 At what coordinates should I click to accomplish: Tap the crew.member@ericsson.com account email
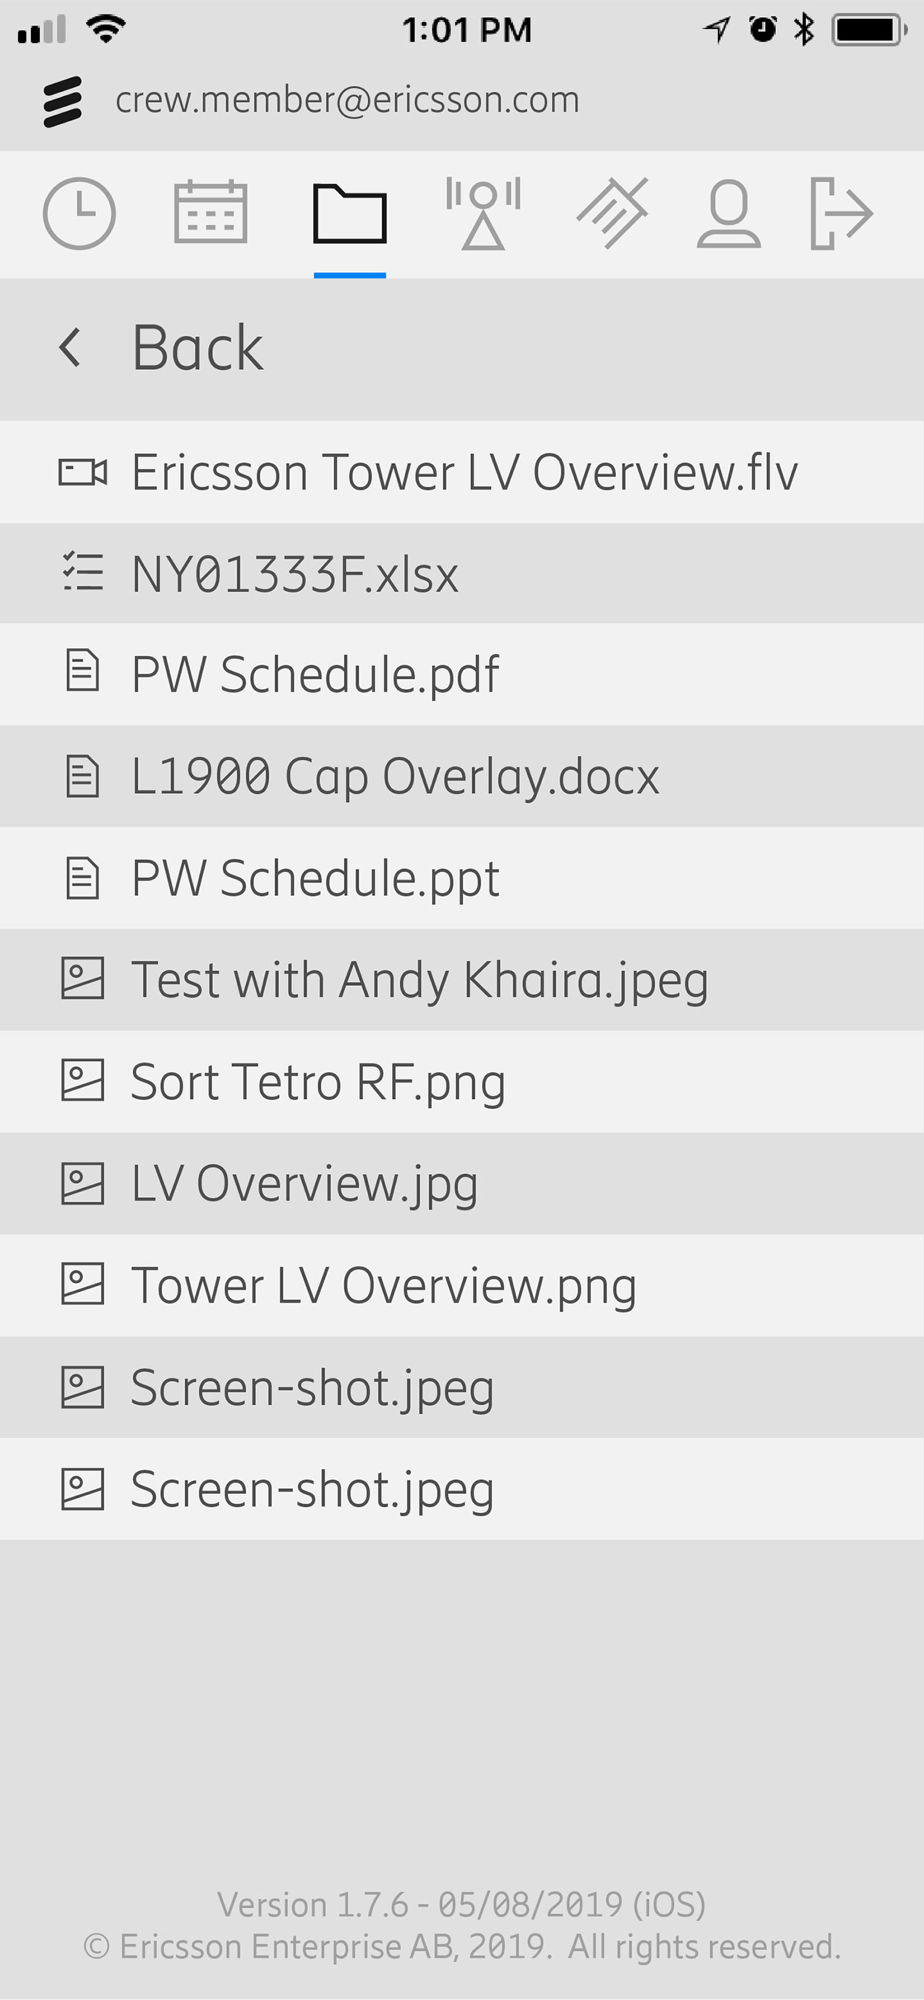(347, 100)
